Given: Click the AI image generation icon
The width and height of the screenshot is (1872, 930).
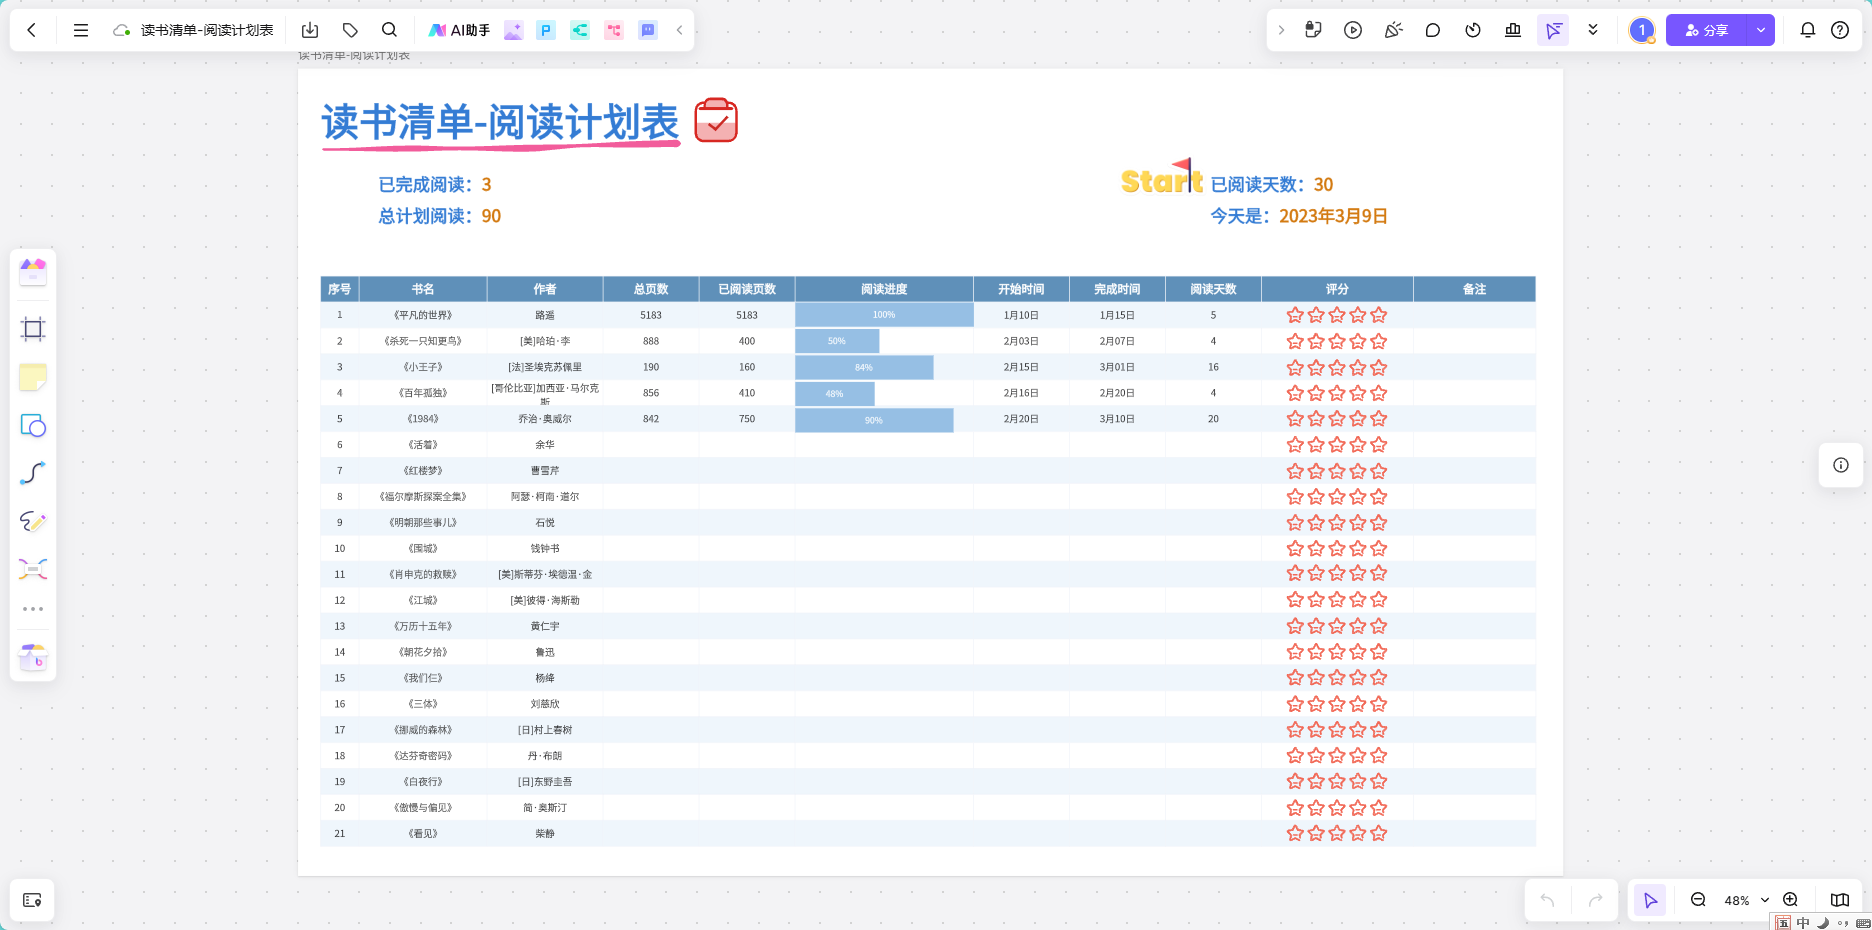Looking at the screenshot, I should click(x=513, y=30).
